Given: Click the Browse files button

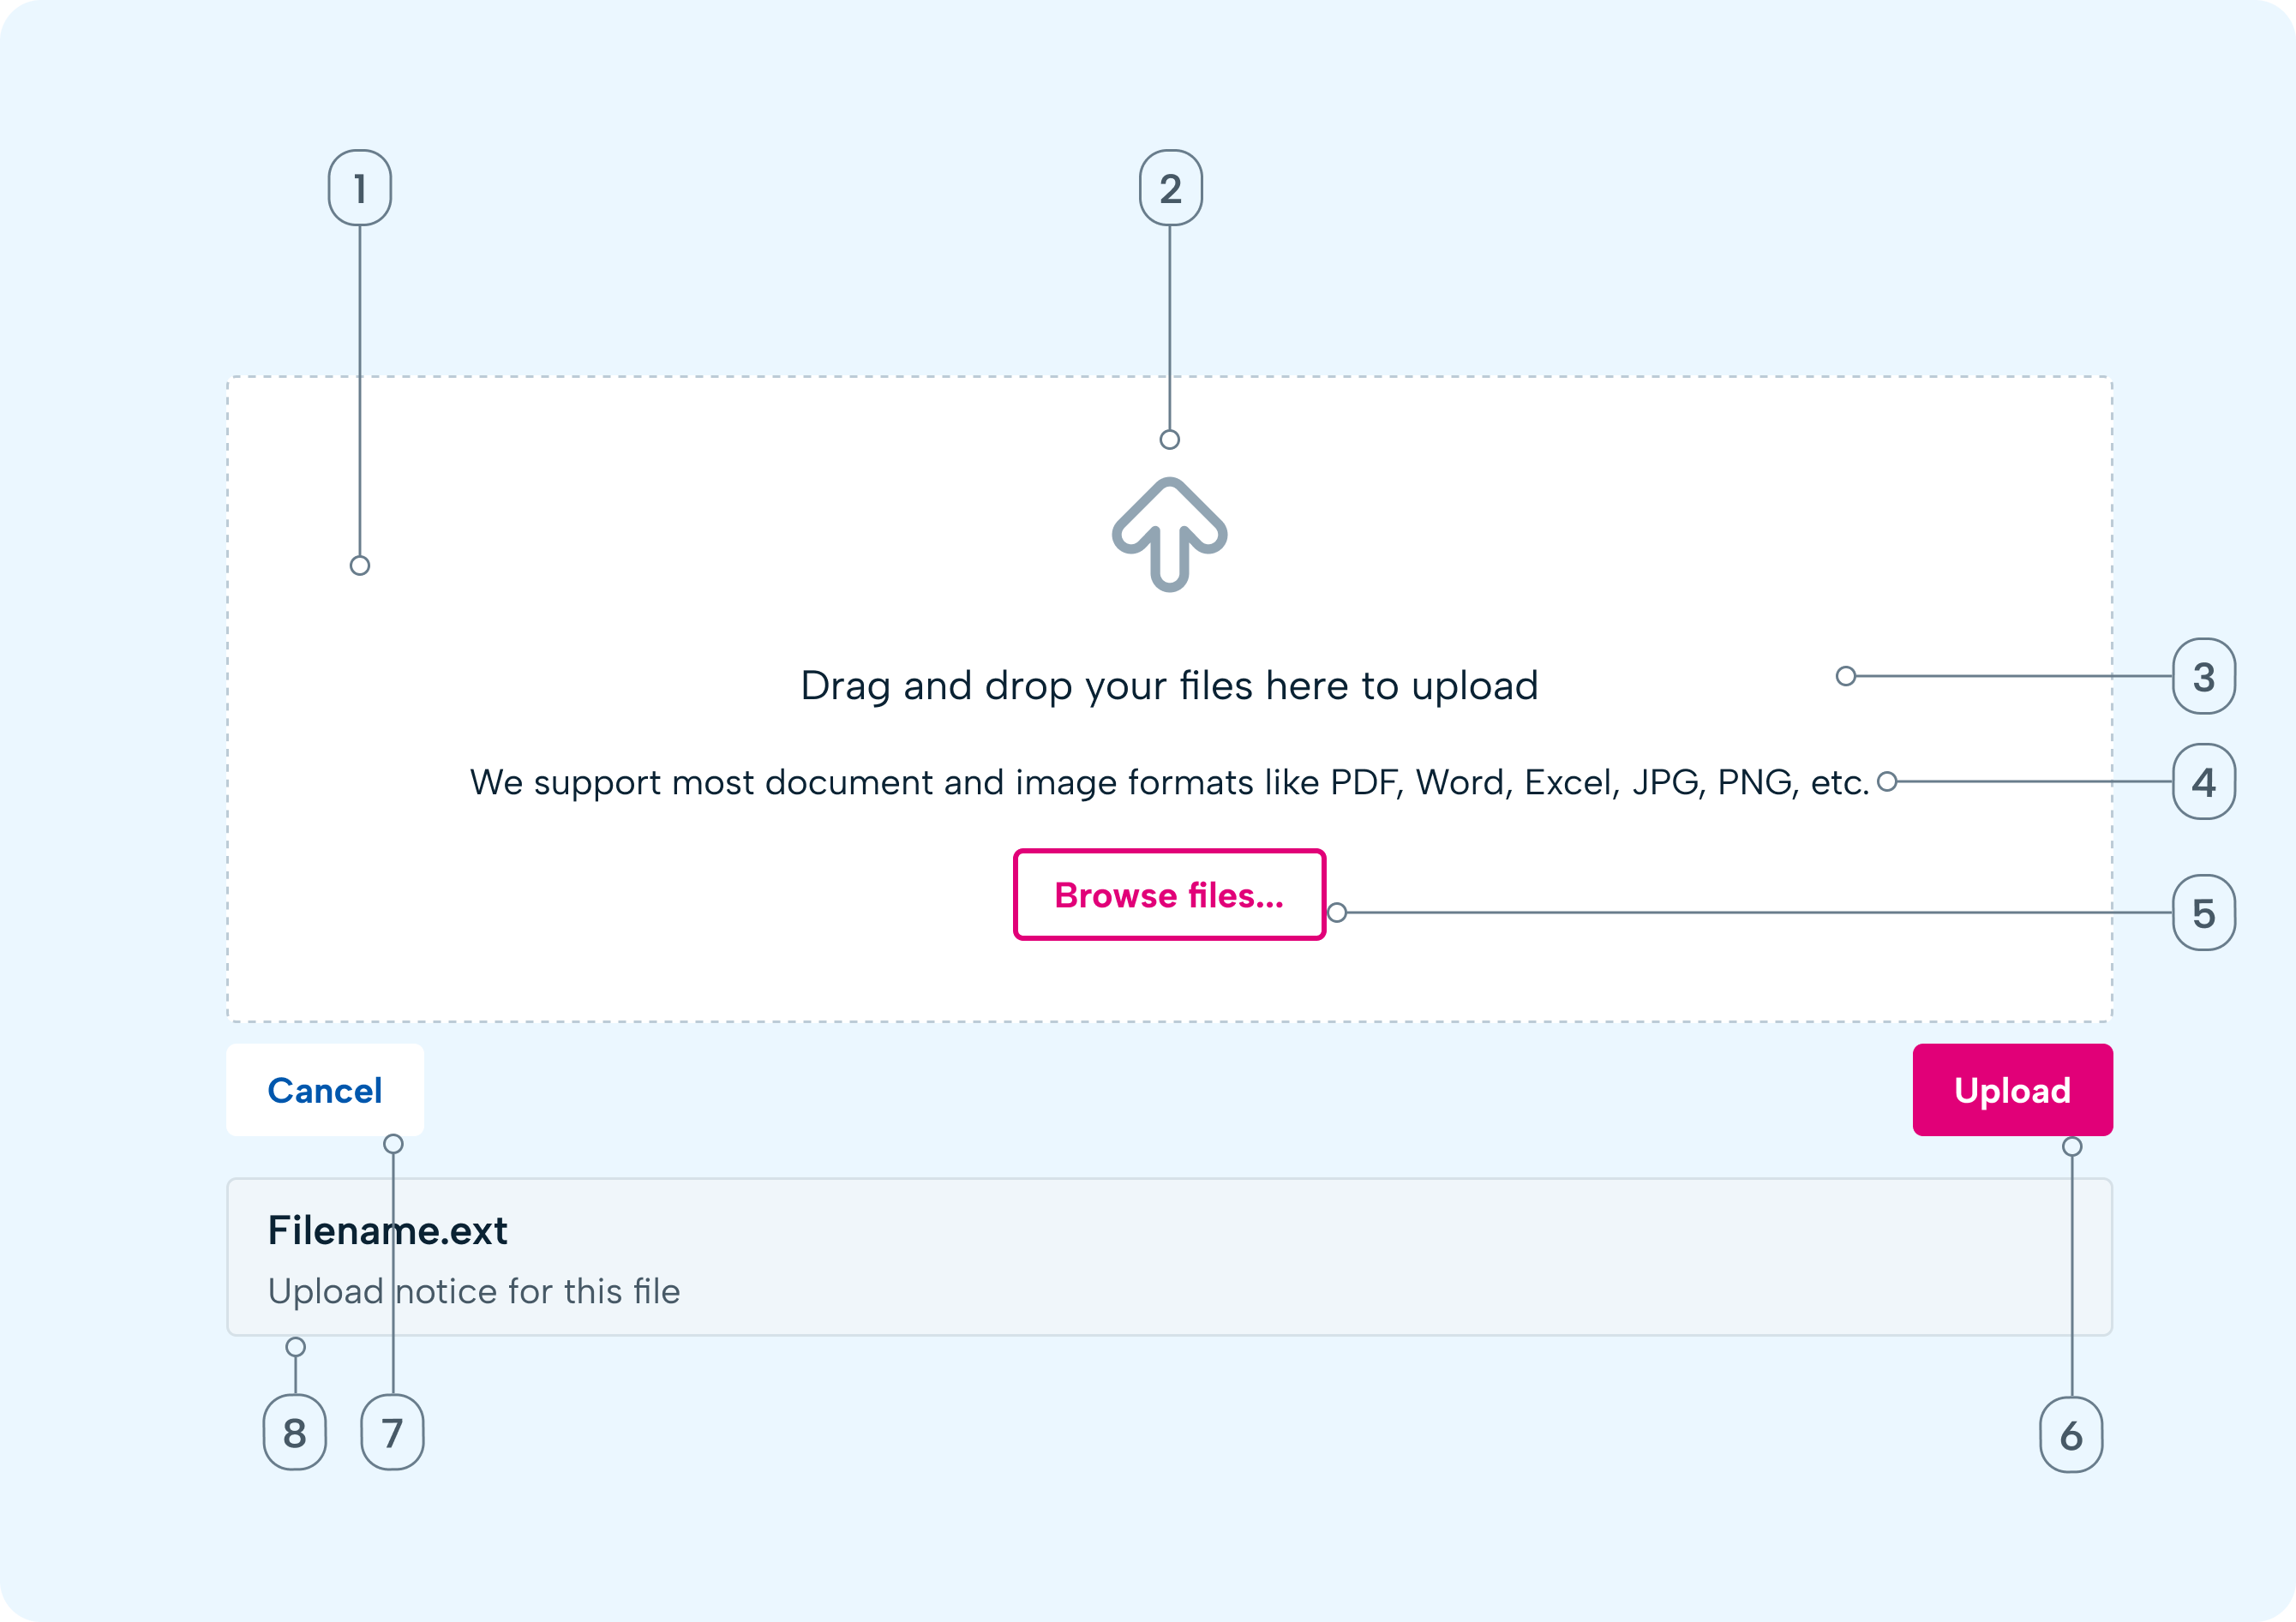Looking at the screenshot, I should tap(1169, 895).
